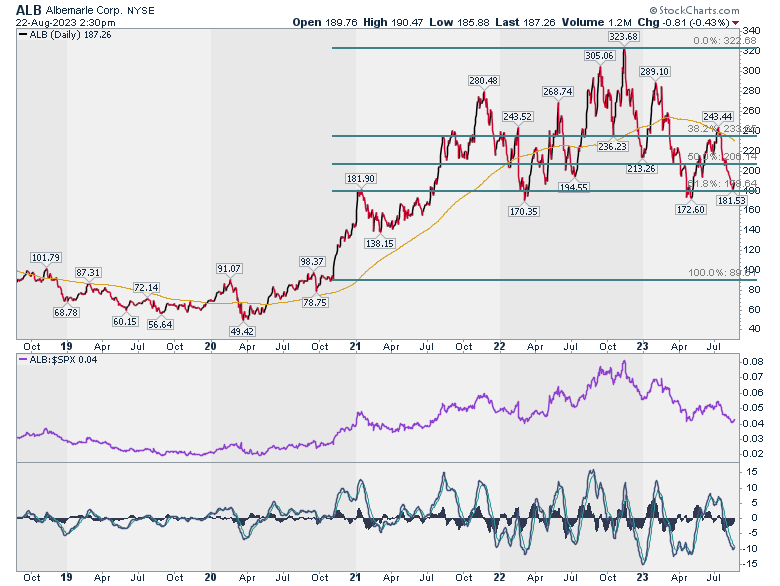Click the 60.15 price label
Image resolution: width=780 pixels, height=586 pixels.
(125, 322)
